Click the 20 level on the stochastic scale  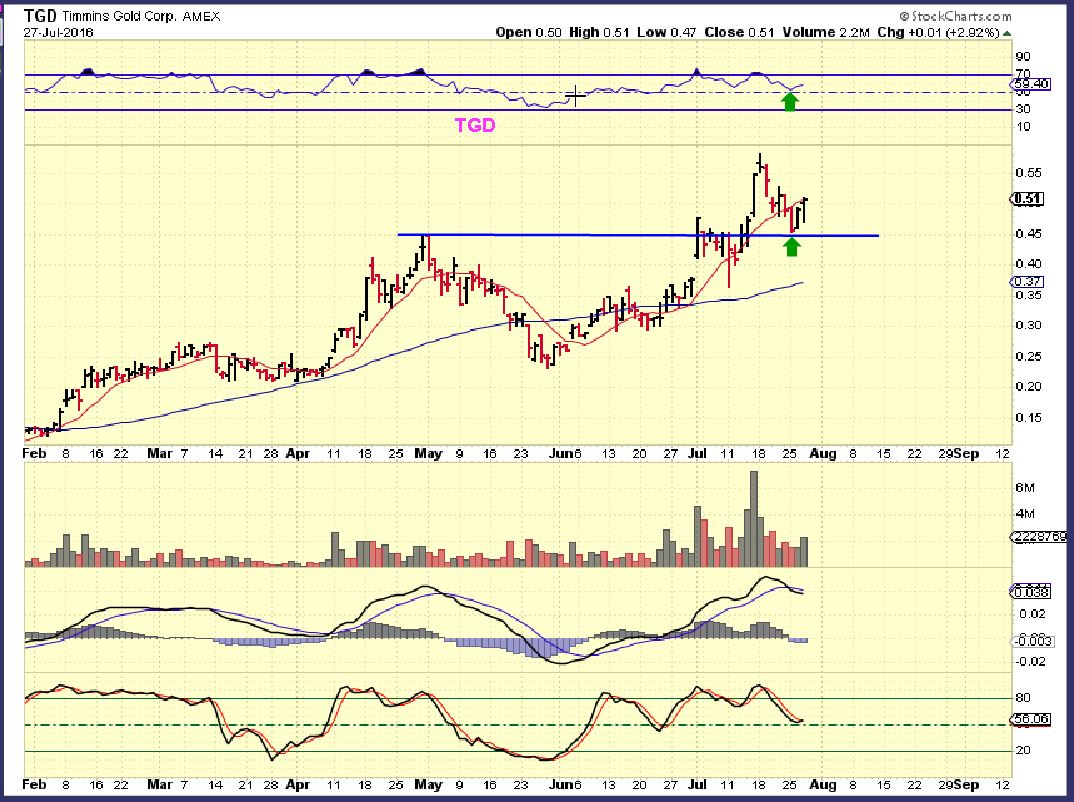[1023, 751]
